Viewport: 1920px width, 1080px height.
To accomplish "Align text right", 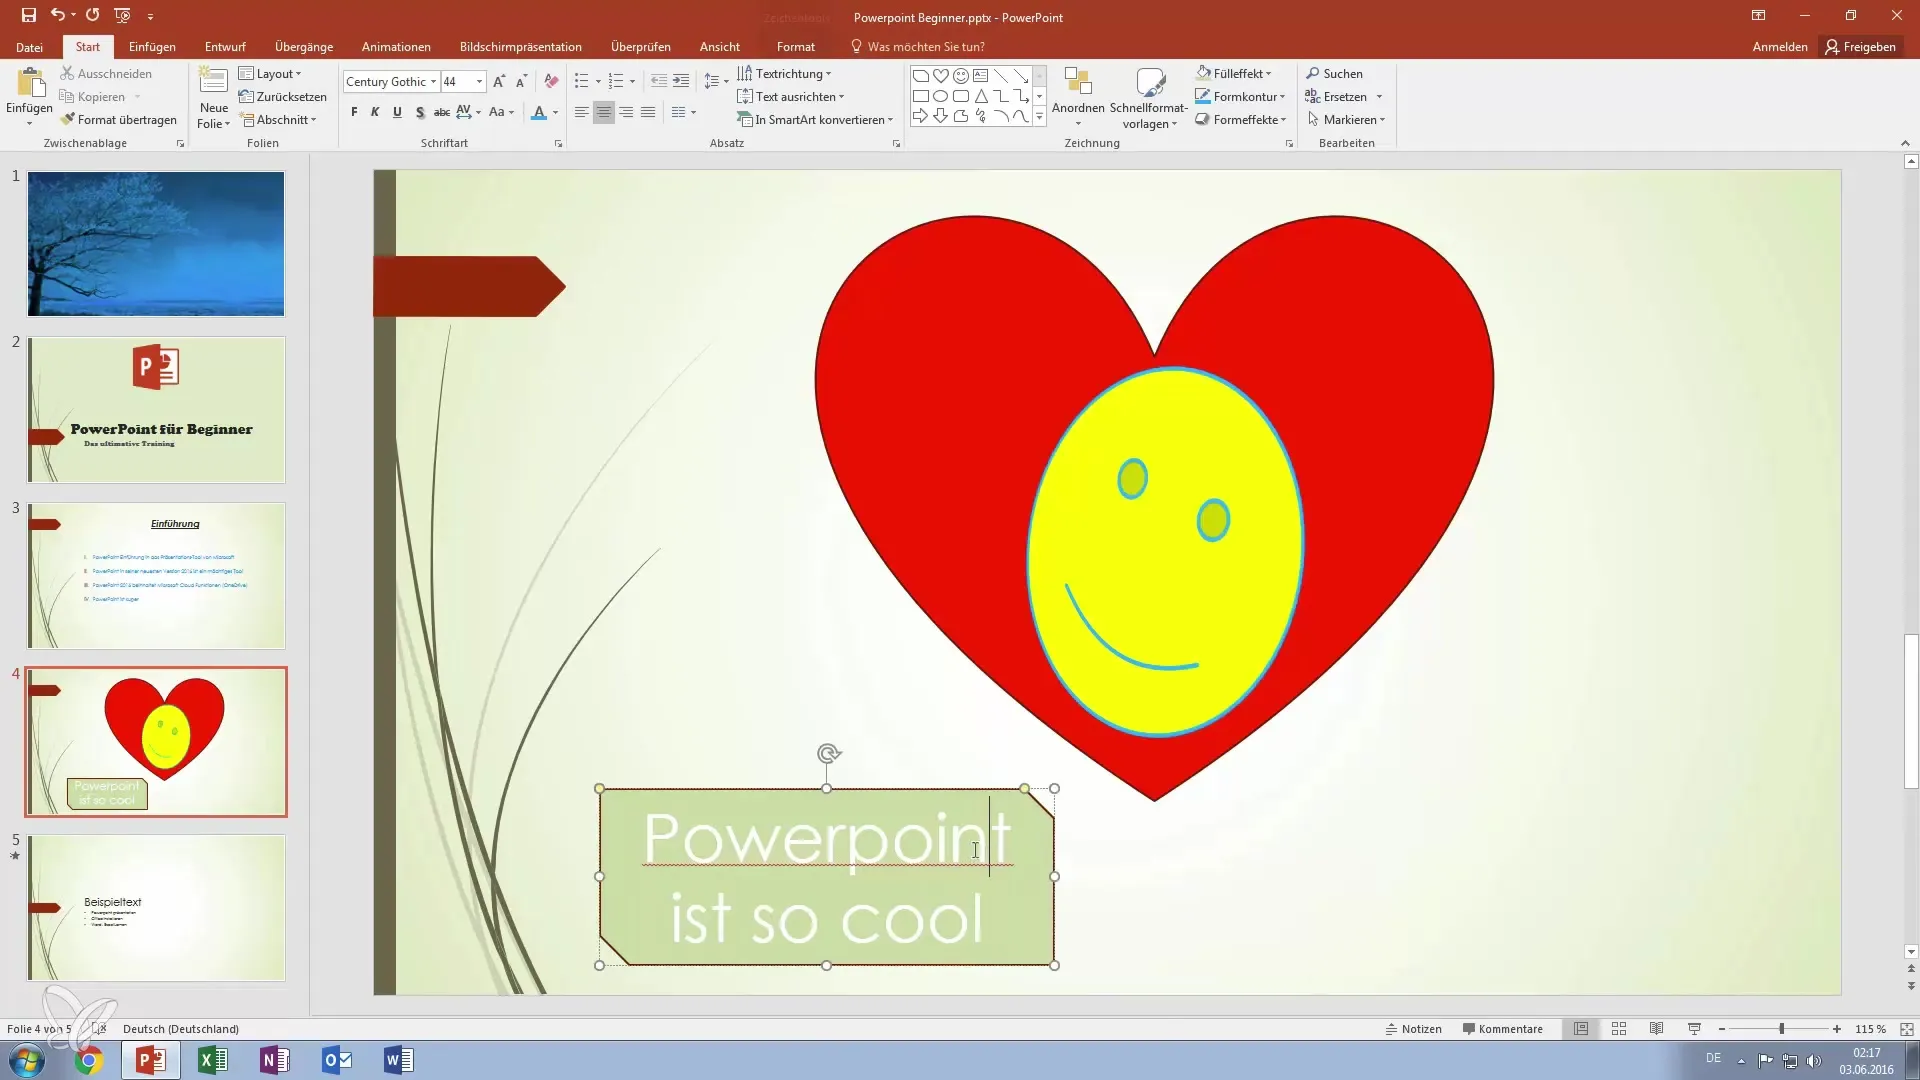I will (626, 112).
